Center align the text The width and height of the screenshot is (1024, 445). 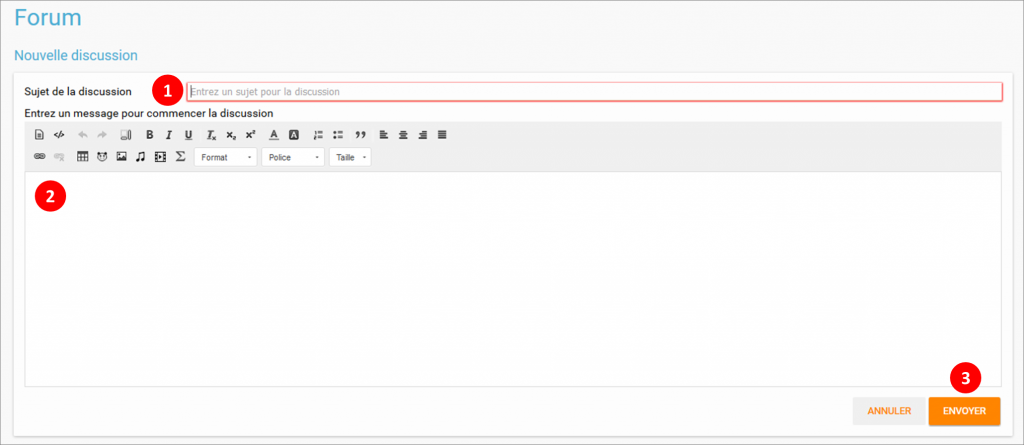403,134
